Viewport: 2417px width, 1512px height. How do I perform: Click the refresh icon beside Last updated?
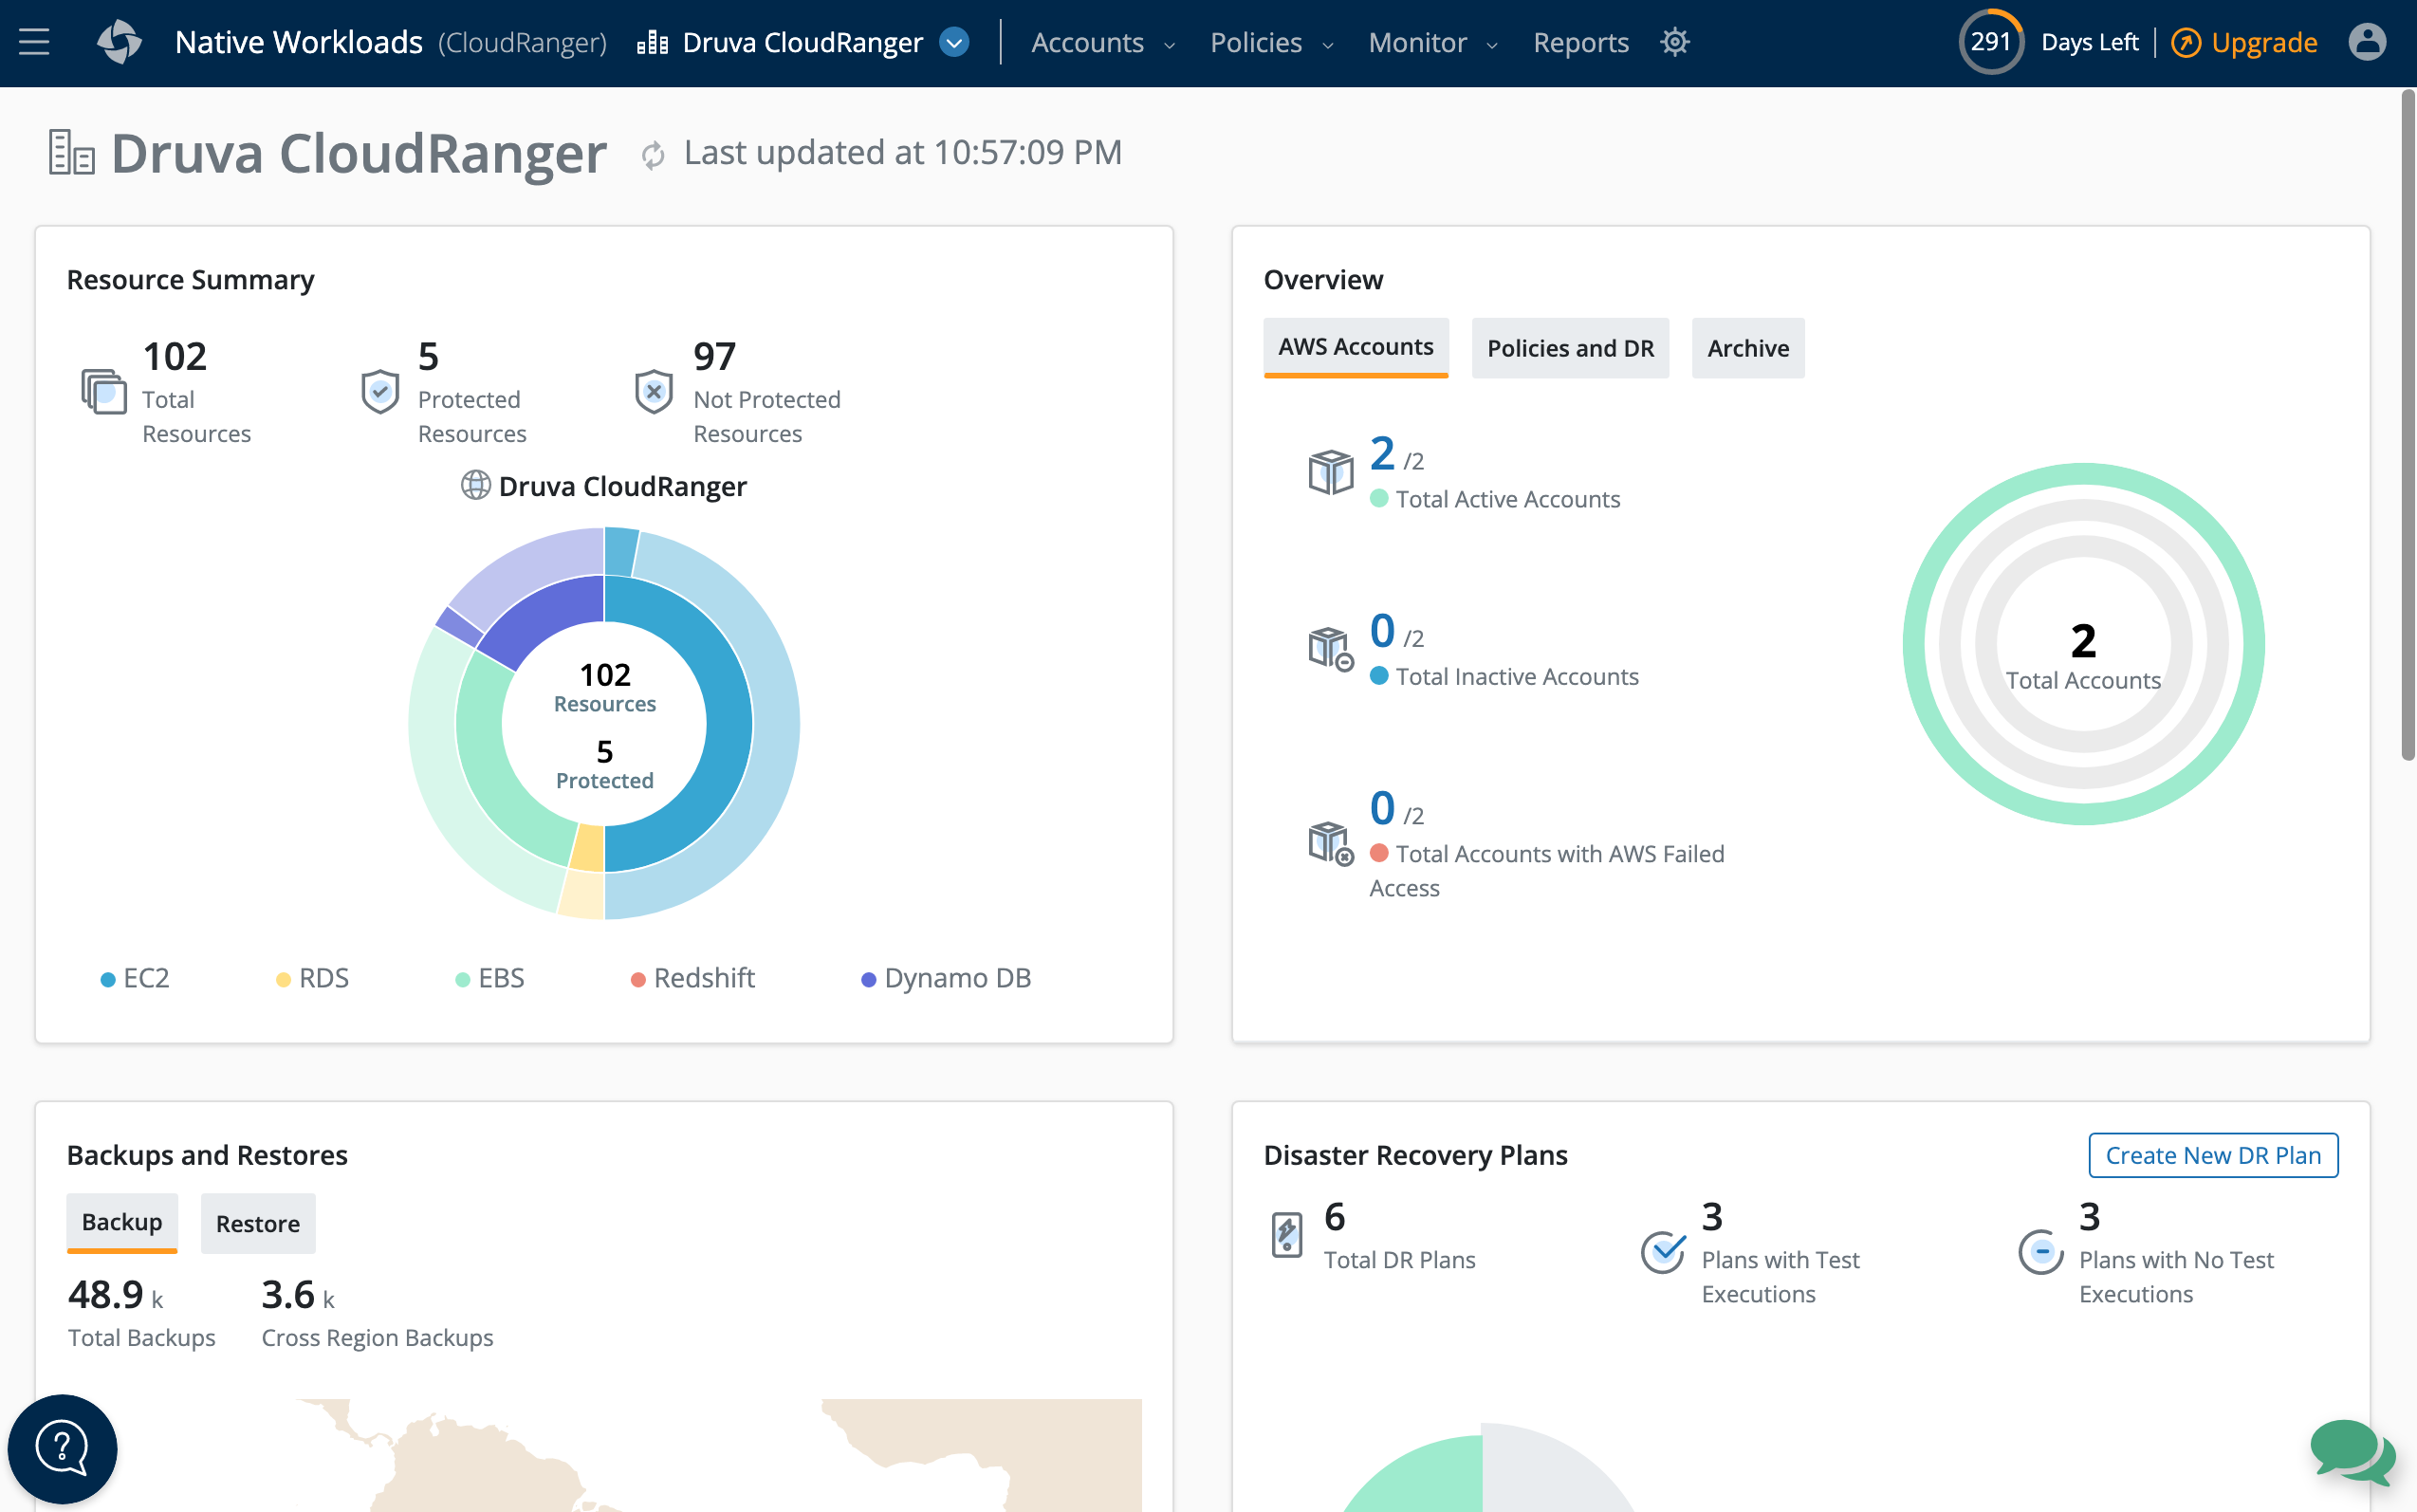pos(653,155)
